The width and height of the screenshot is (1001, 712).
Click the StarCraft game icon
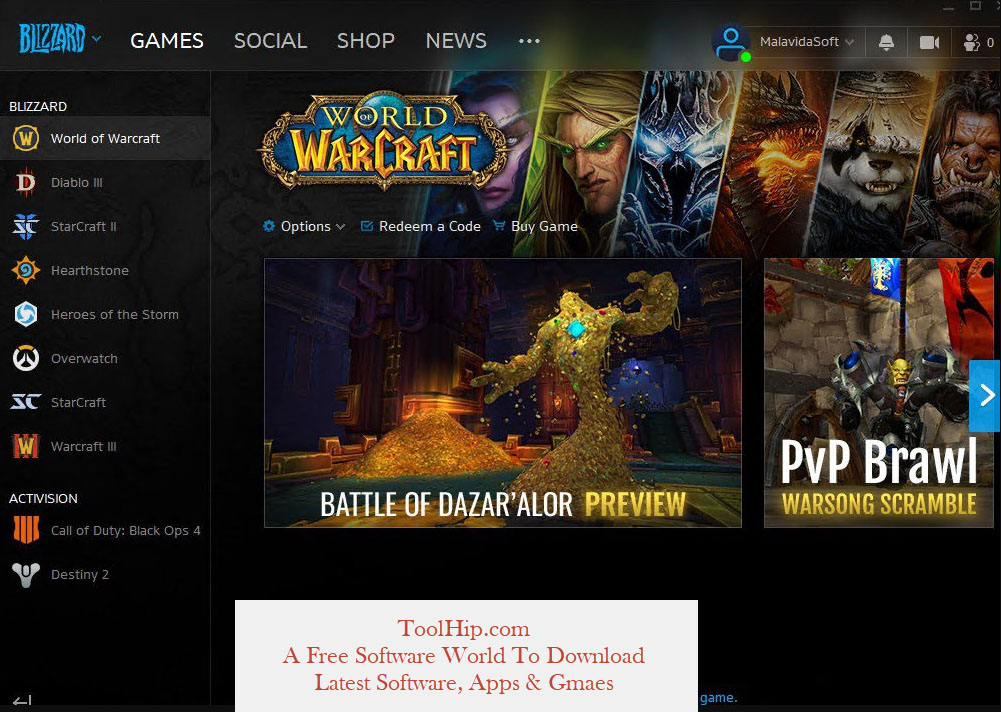click(26, 402)
